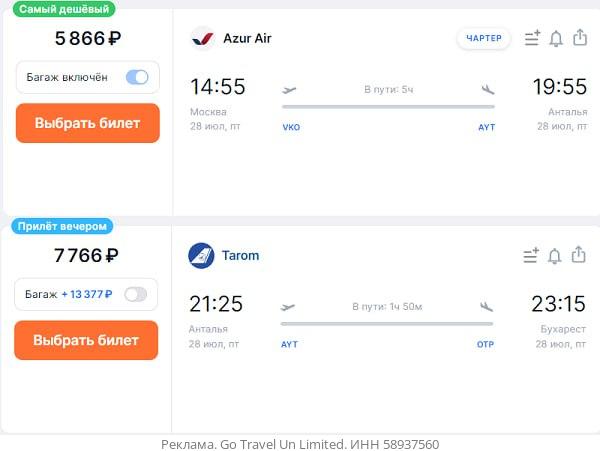Add Tarom flight to favorites list
The width and height of the screenshot is (600, 451).
[x=531, y=256]
